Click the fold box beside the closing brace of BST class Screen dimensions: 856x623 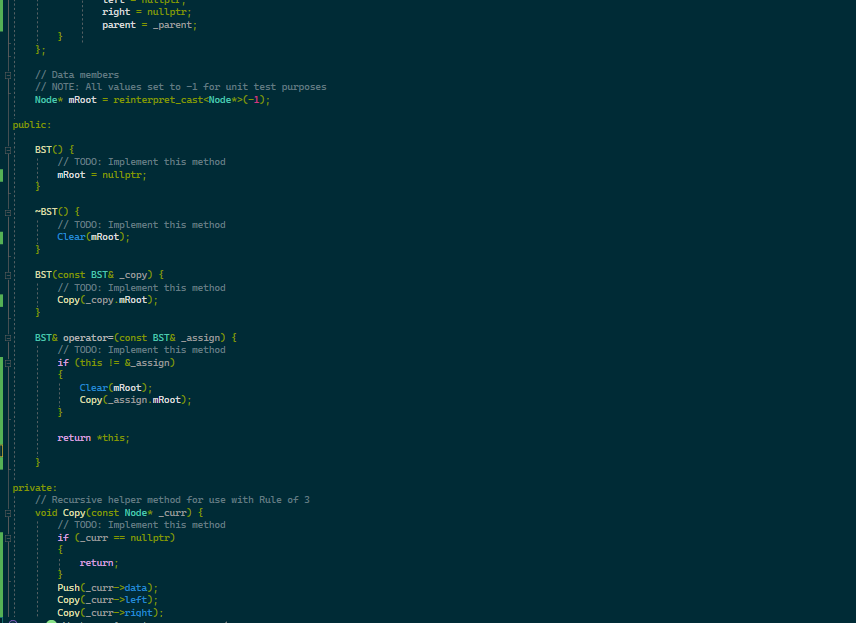(x=8, y=75)
